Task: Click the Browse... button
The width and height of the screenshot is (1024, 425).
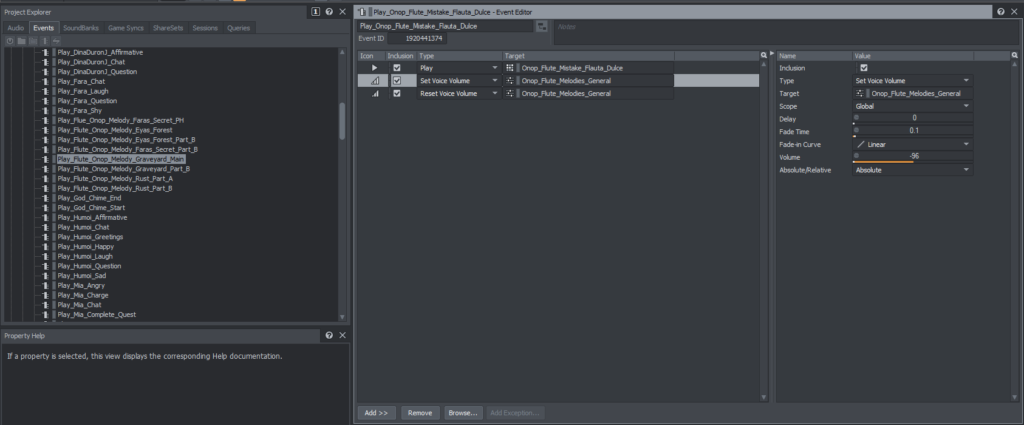Action: (462, 412)
